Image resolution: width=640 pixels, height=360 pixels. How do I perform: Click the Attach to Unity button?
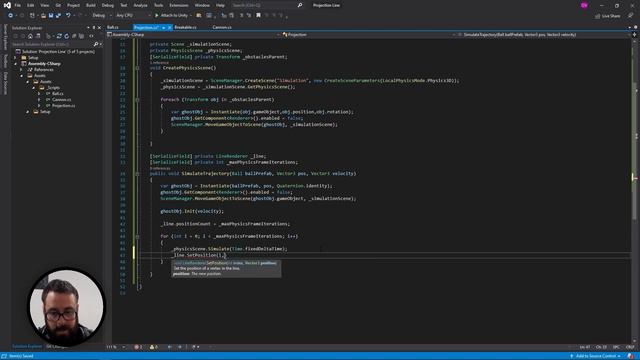tap(171, 16)
